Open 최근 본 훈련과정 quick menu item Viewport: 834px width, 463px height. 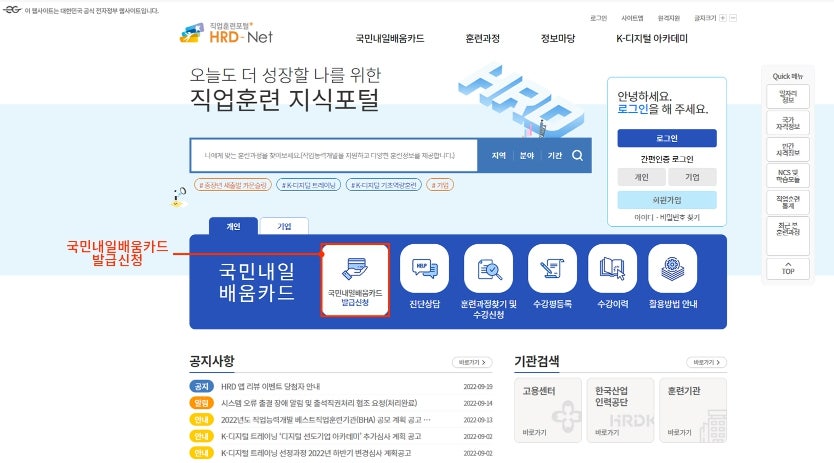pyautogui.click(x=788, y=235)
